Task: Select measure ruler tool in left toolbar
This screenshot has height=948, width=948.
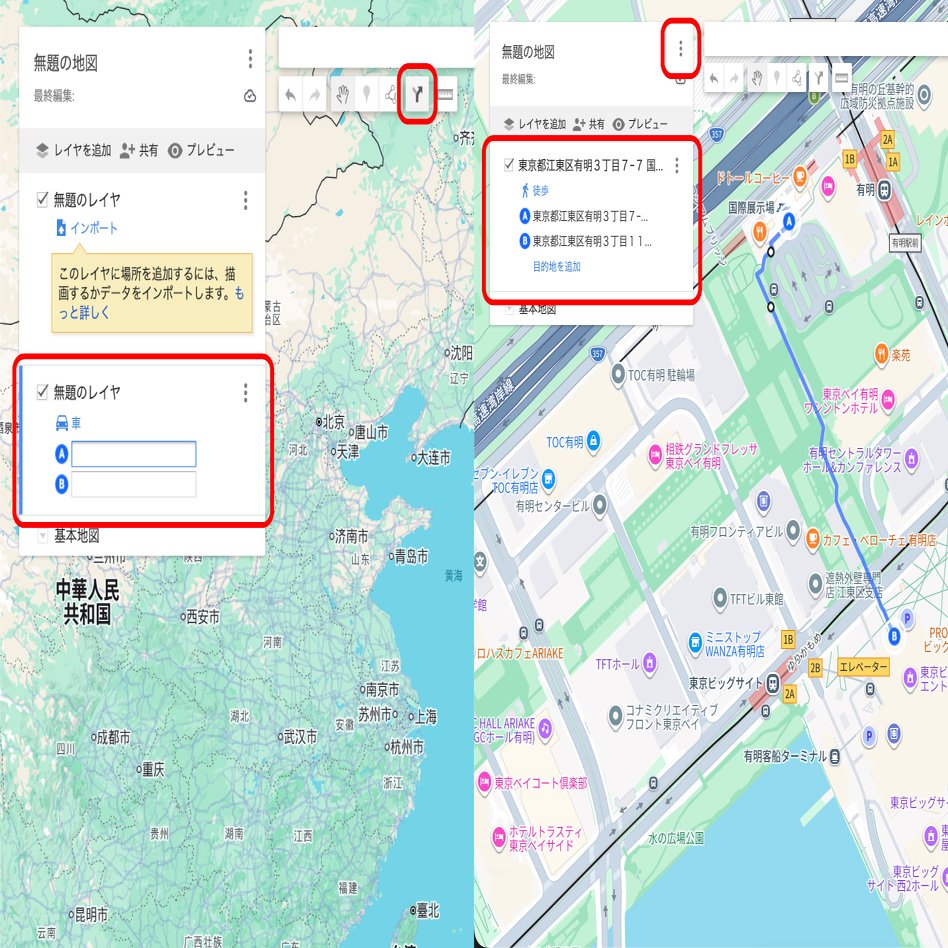Action: point(445,94)
